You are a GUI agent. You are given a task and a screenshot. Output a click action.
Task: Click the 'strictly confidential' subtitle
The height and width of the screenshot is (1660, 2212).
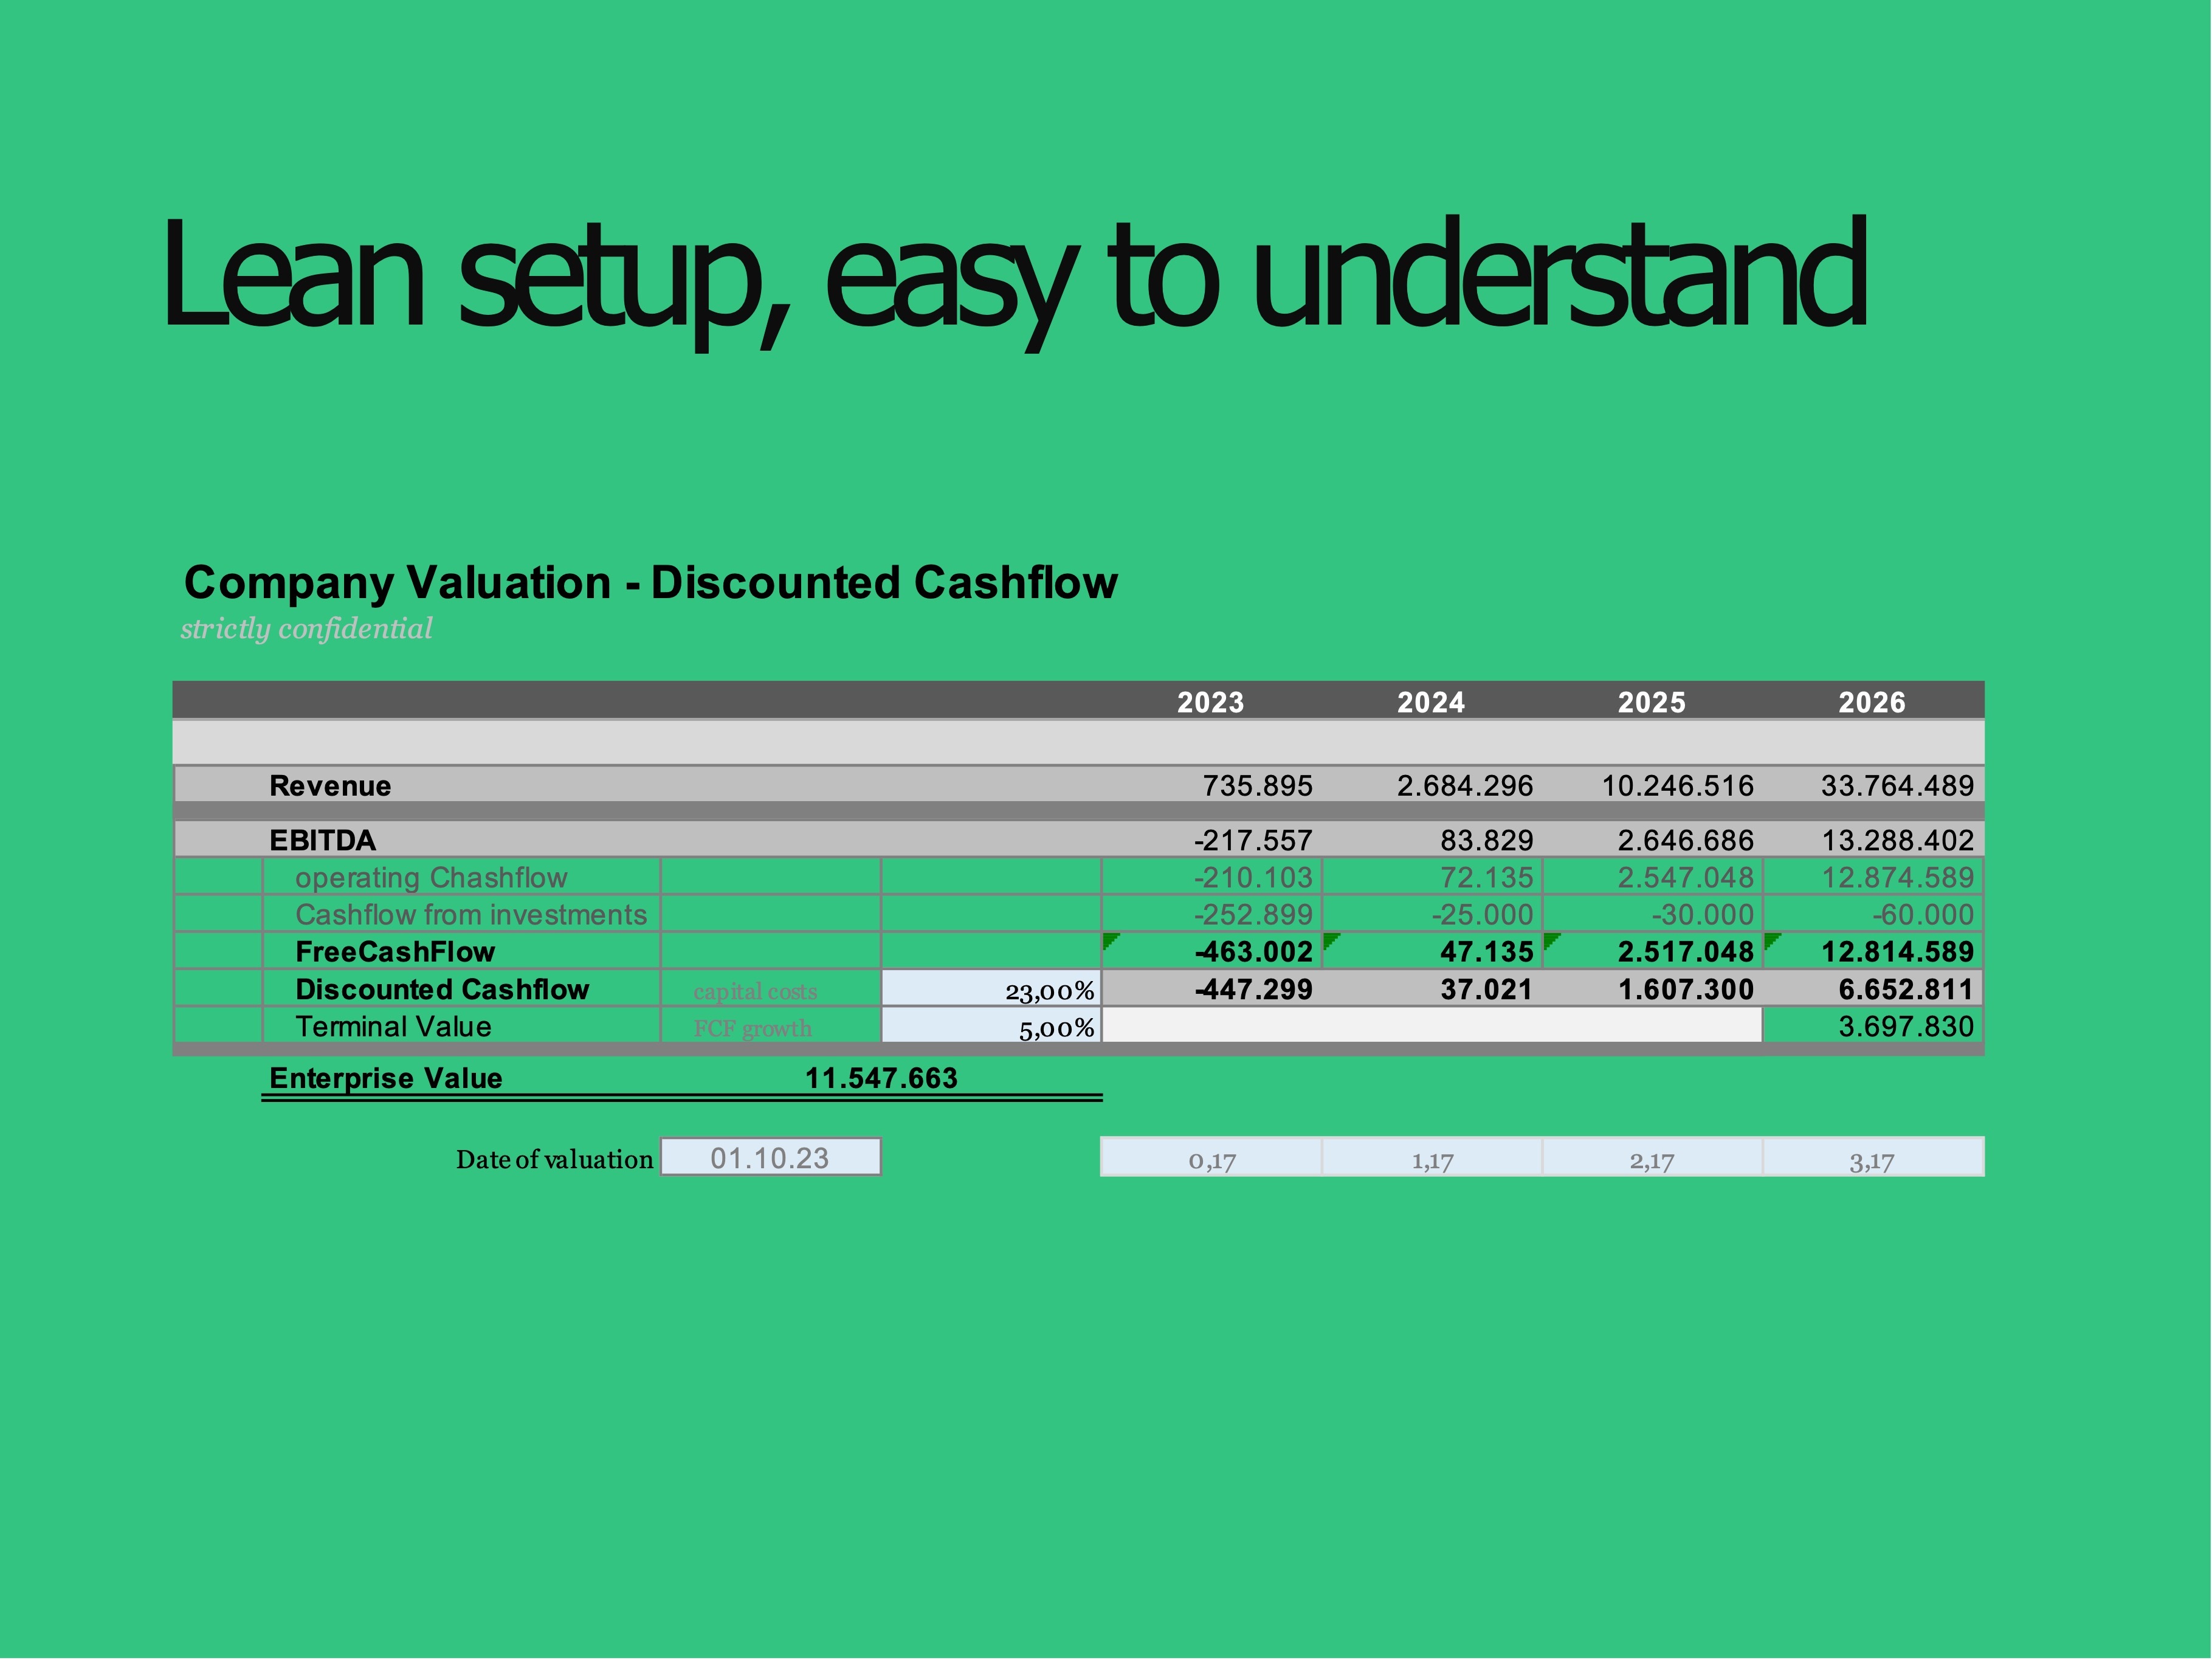tap(306, 629)
